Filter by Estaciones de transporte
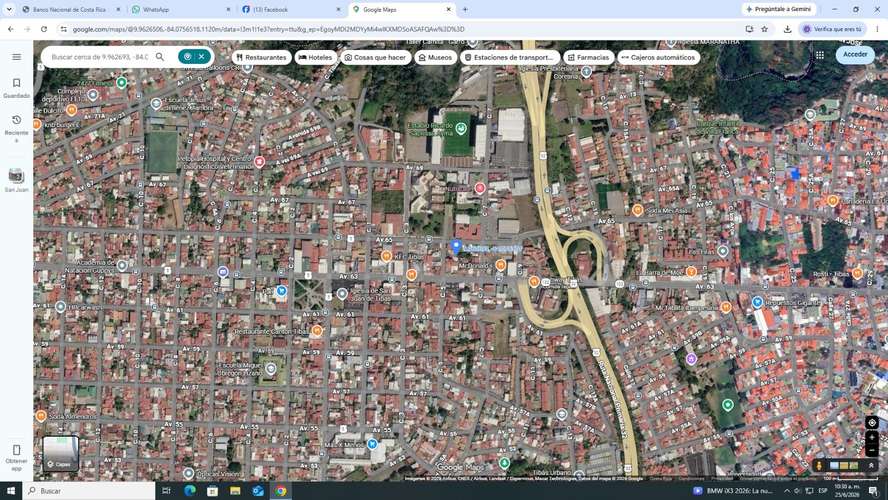The height and width of the screenshot is (500, 888). pyautogui.click(x=509, y=57)
